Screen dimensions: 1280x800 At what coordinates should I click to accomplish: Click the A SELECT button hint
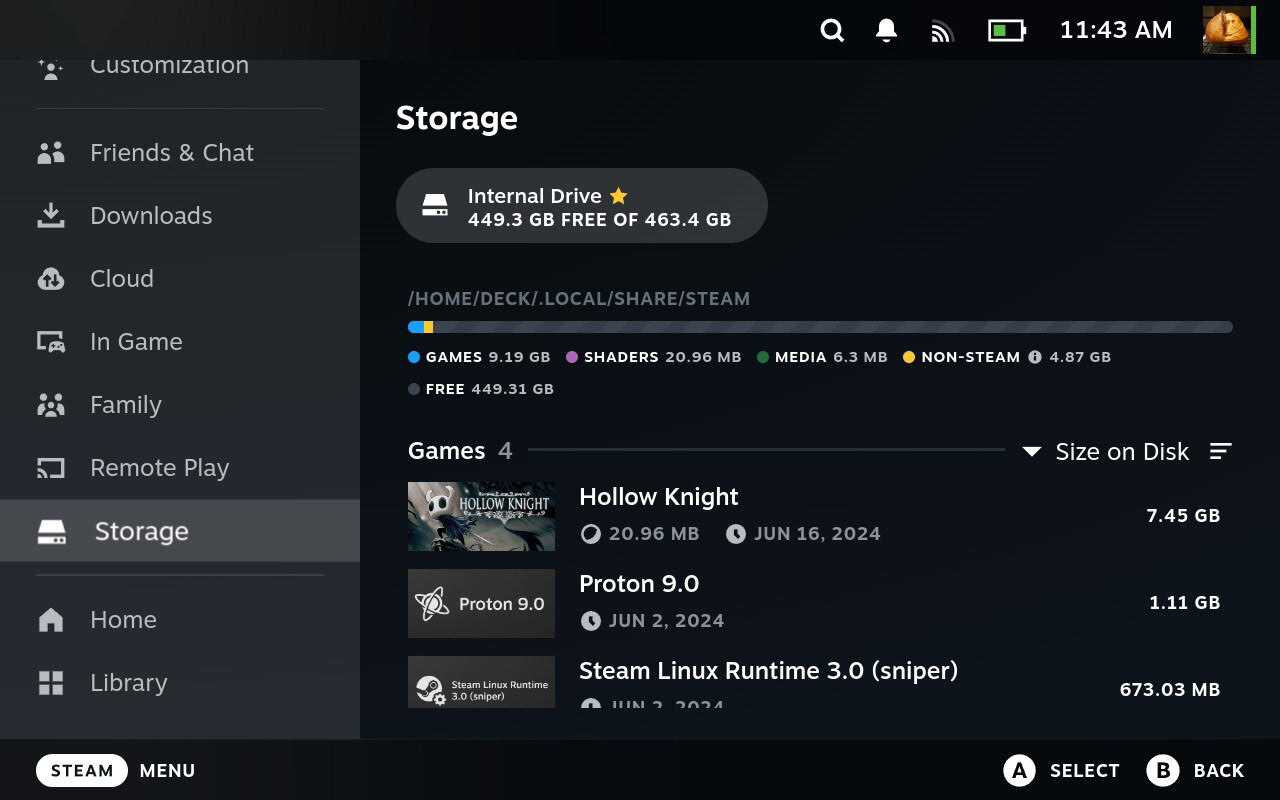click(1061, 771)
